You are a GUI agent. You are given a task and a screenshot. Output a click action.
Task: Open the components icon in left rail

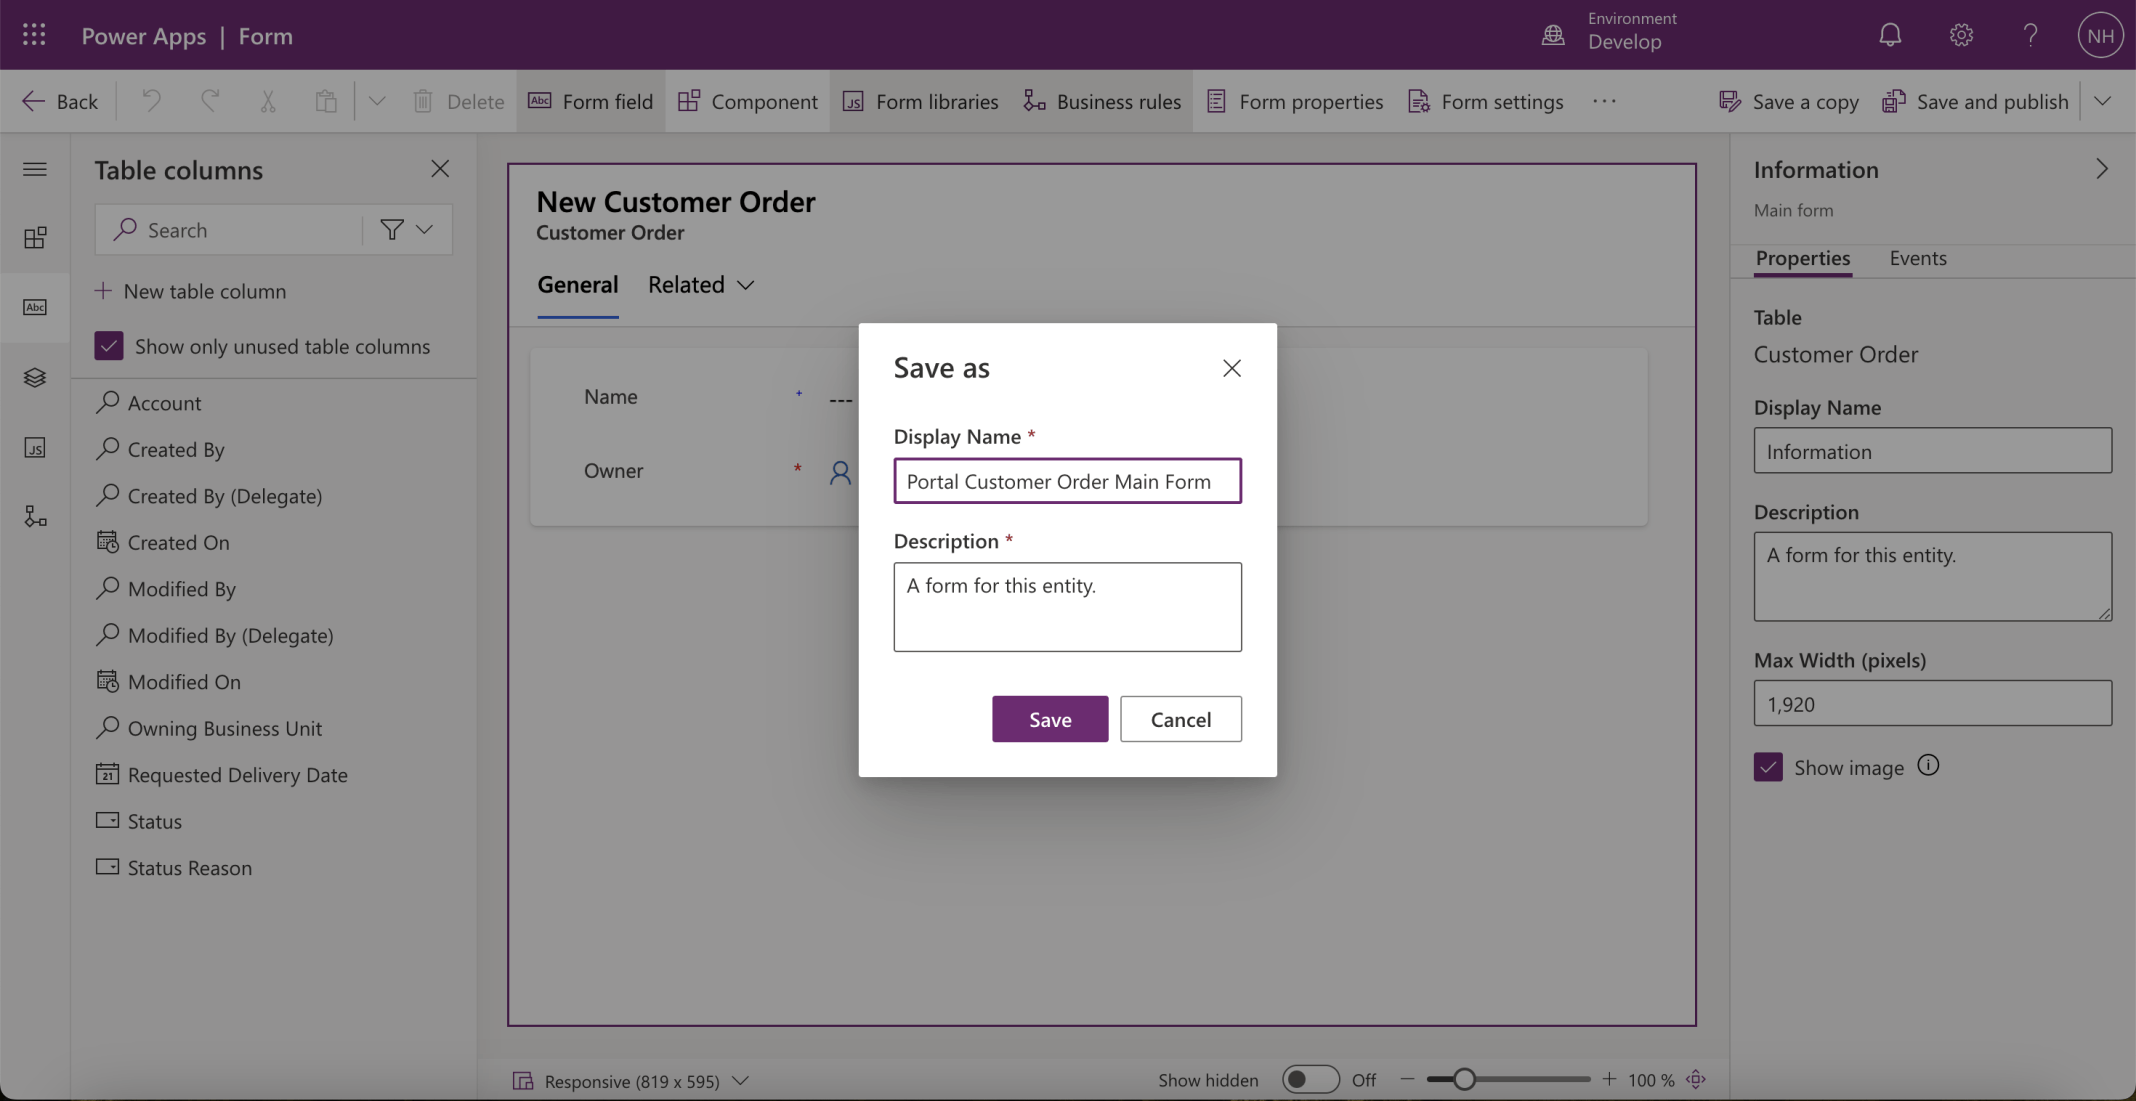35,238
